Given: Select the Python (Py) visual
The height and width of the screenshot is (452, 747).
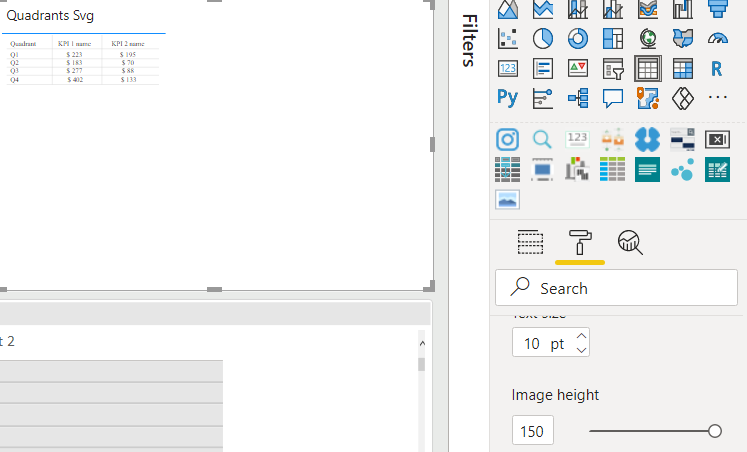Looking at the screenshot, I should 507,98.
